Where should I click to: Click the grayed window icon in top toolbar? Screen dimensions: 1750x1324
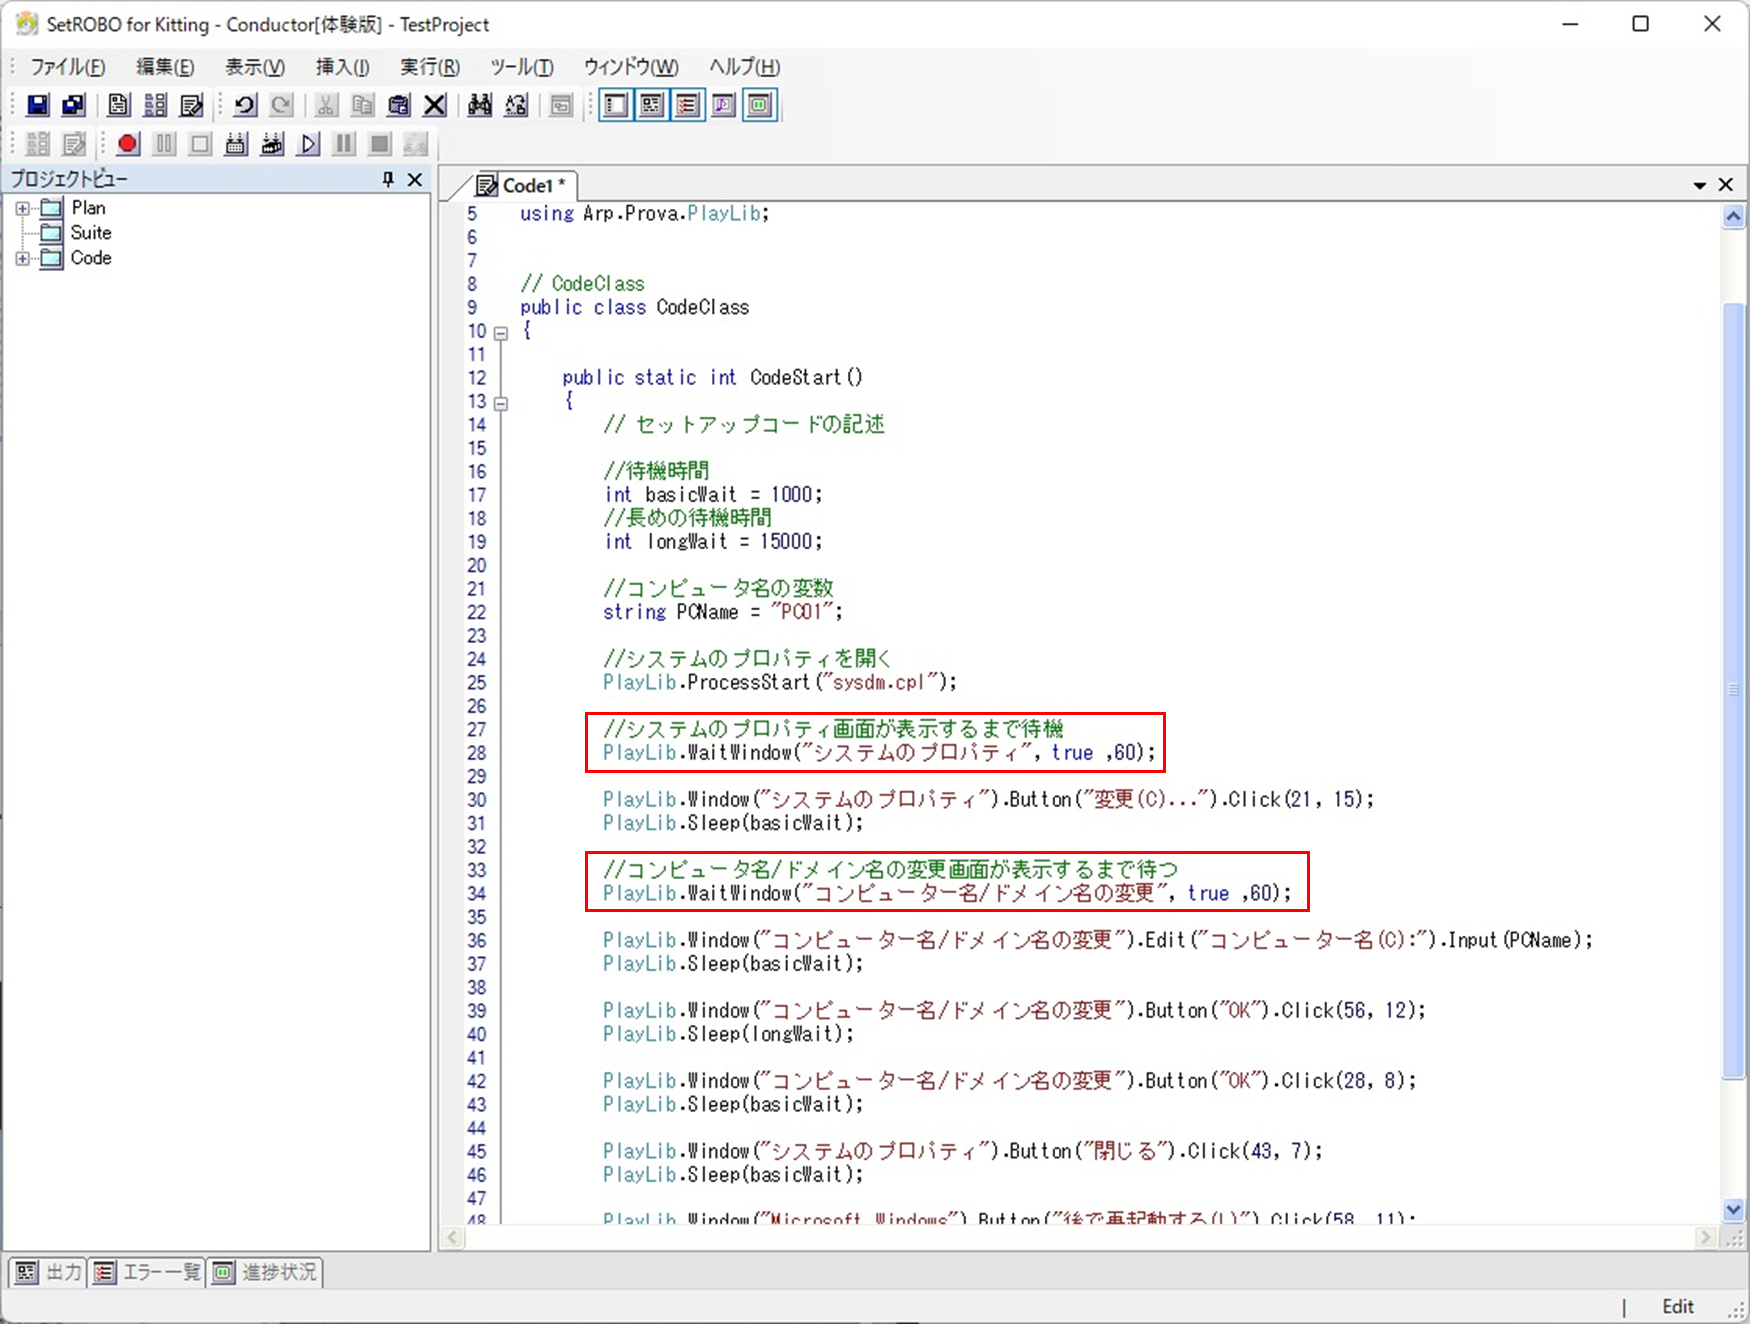click(x=562, y=105)
